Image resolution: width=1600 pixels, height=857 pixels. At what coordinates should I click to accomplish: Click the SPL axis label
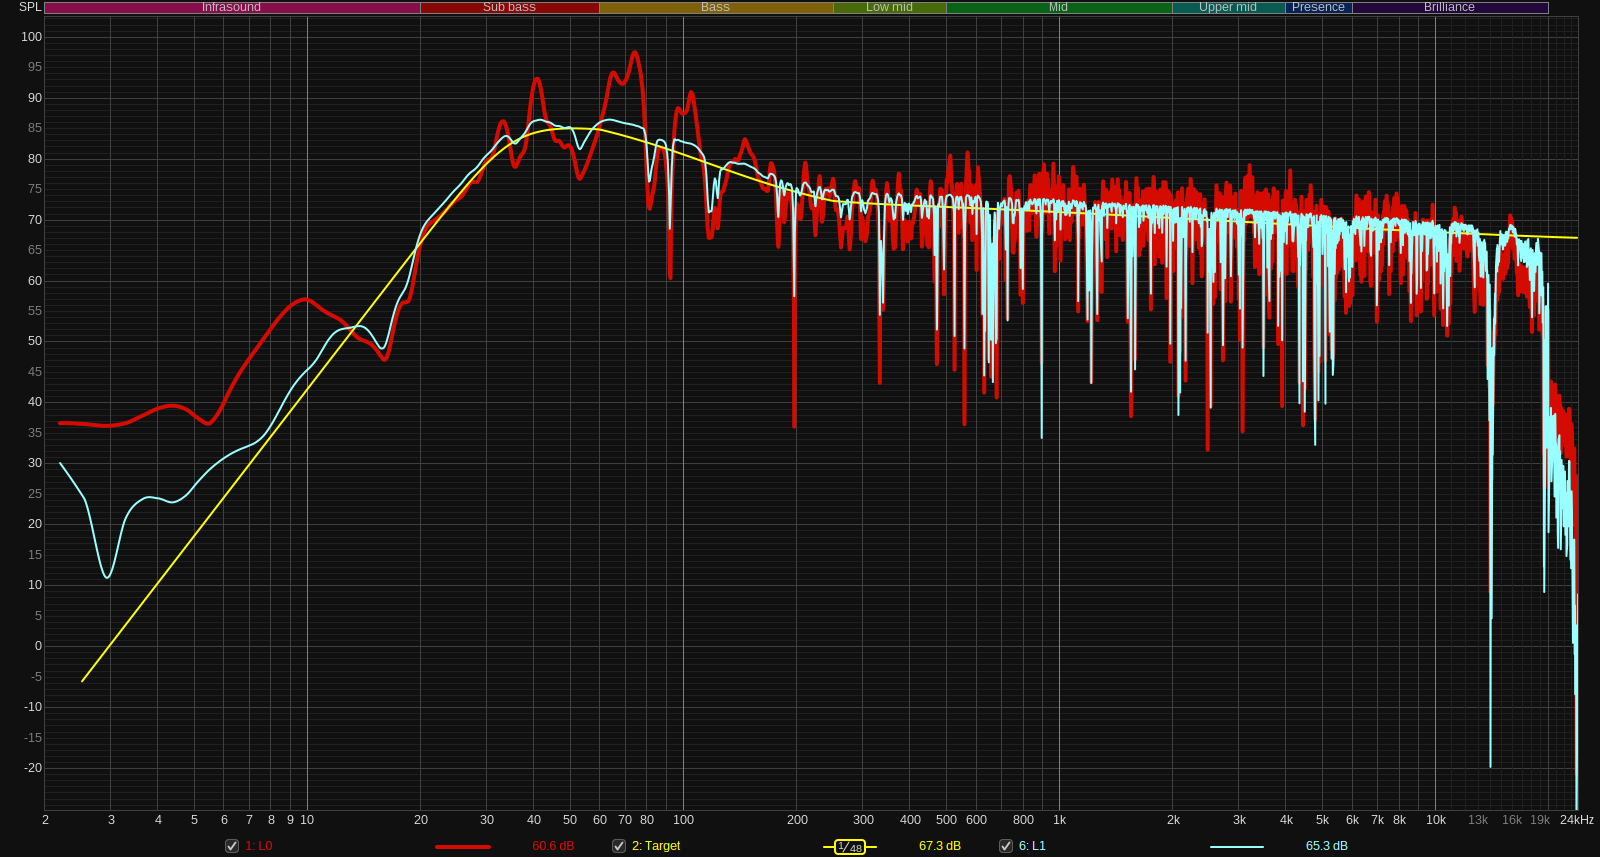coord(30,7)
